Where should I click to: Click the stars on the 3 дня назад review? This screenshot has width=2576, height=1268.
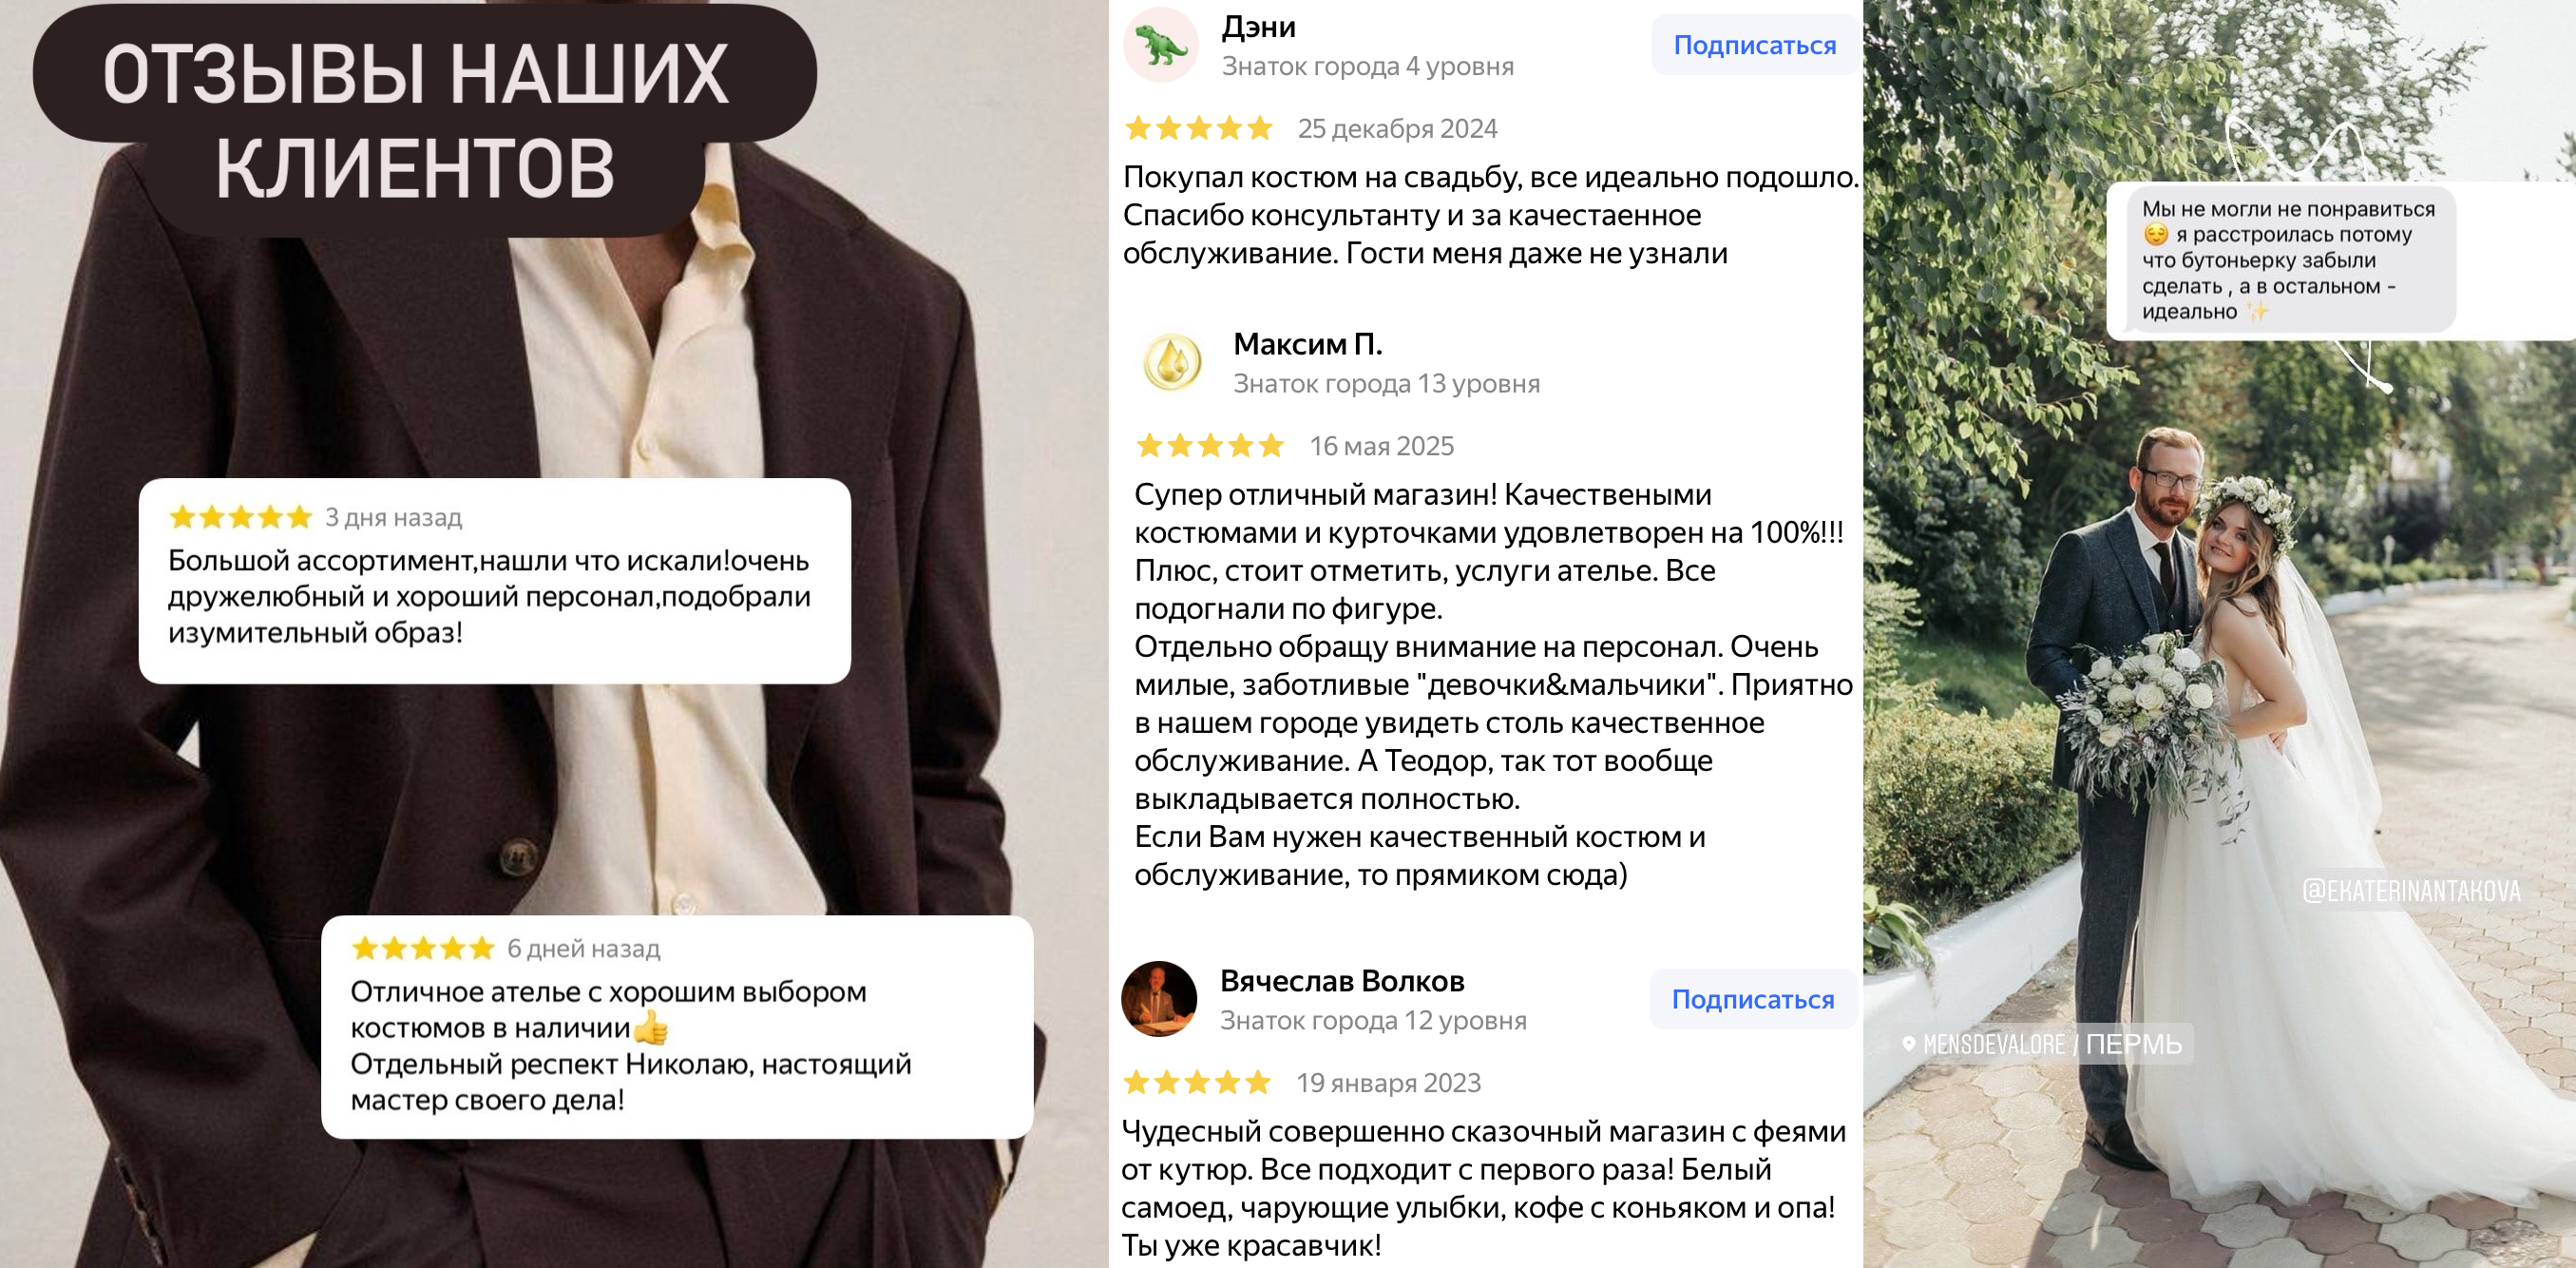[241, 517]
